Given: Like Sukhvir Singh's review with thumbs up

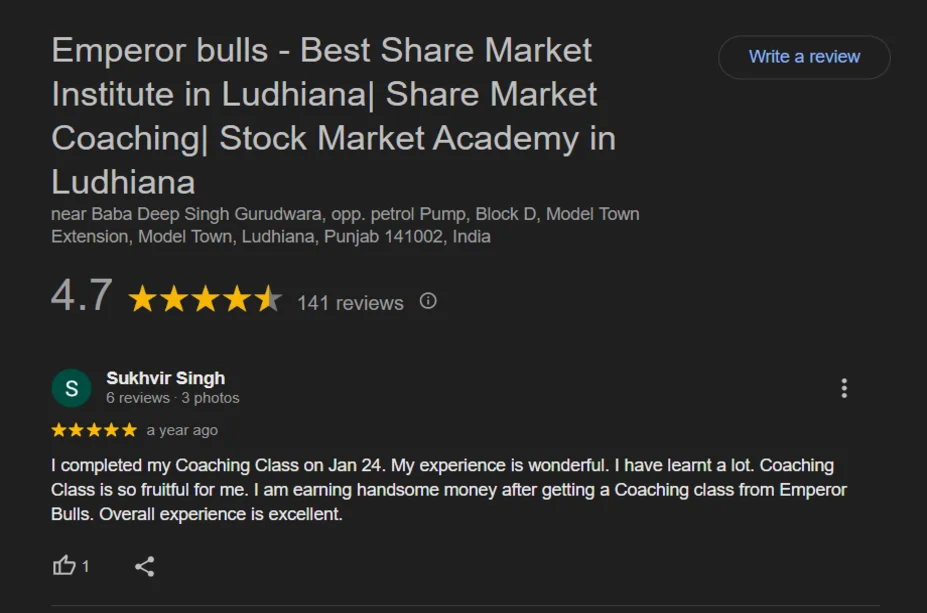Looking at the screenshot, I should click(x=62, y=565).
